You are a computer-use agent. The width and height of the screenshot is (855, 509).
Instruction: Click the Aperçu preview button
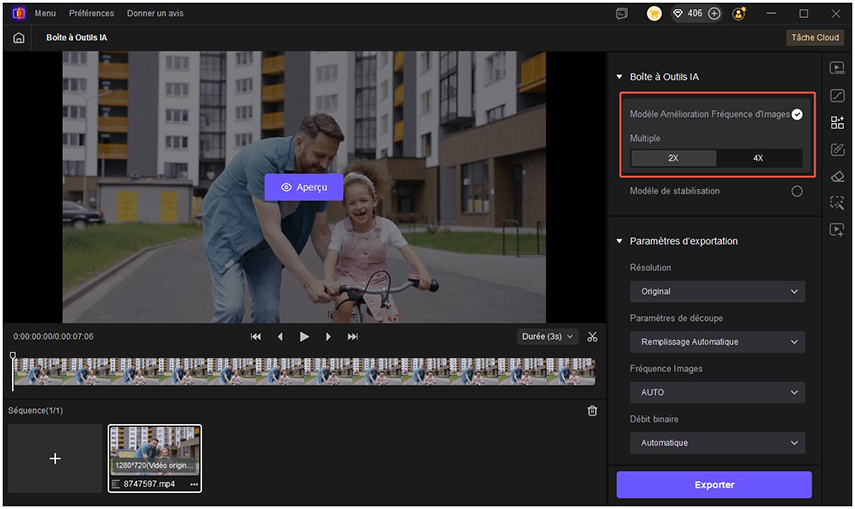pyautogui.click(x=304, y=187)
